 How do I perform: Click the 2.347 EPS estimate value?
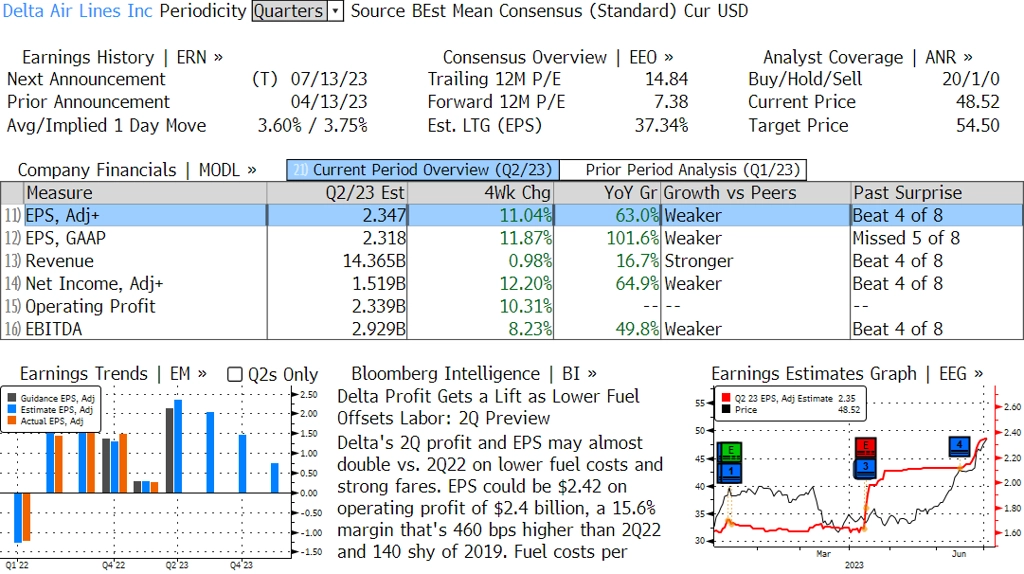pyautogui.click(x=384, y=215)
